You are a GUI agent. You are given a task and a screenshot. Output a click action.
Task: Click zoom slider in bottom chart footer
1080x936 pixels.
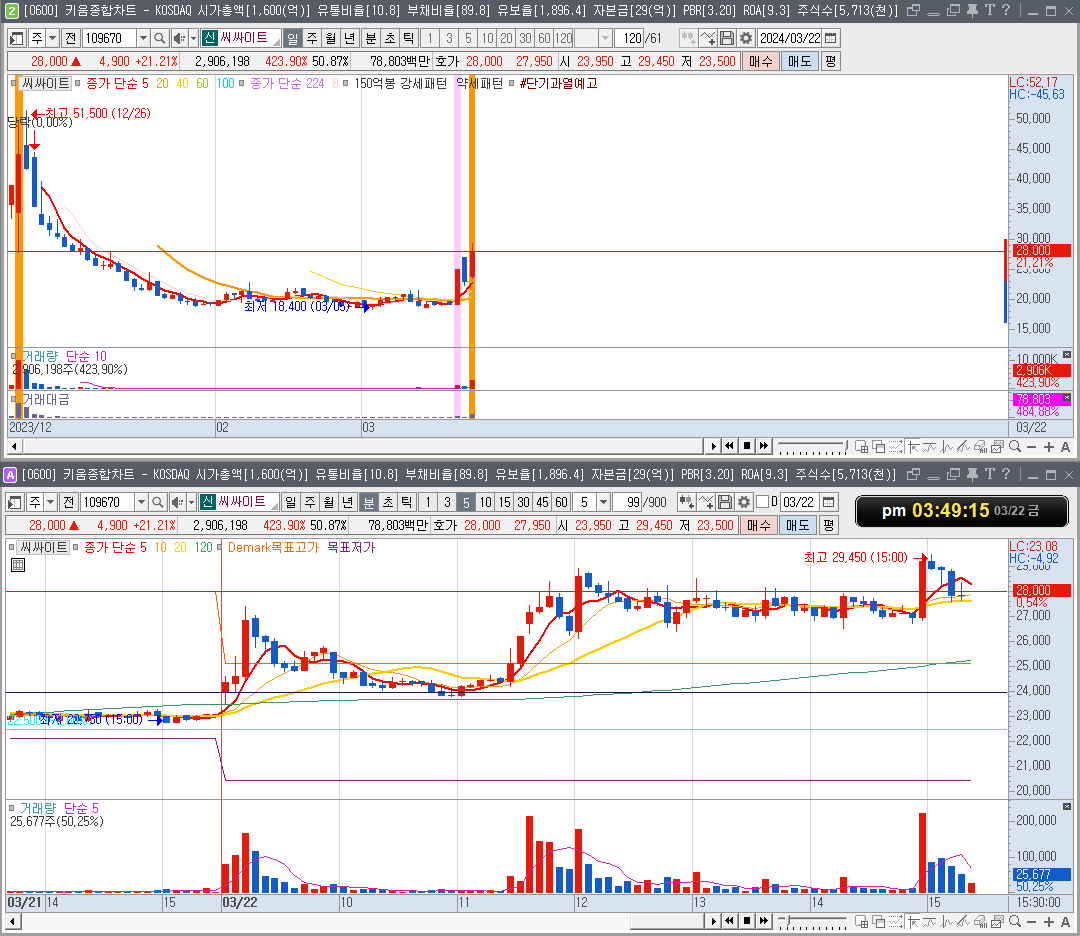pos(813,922)
